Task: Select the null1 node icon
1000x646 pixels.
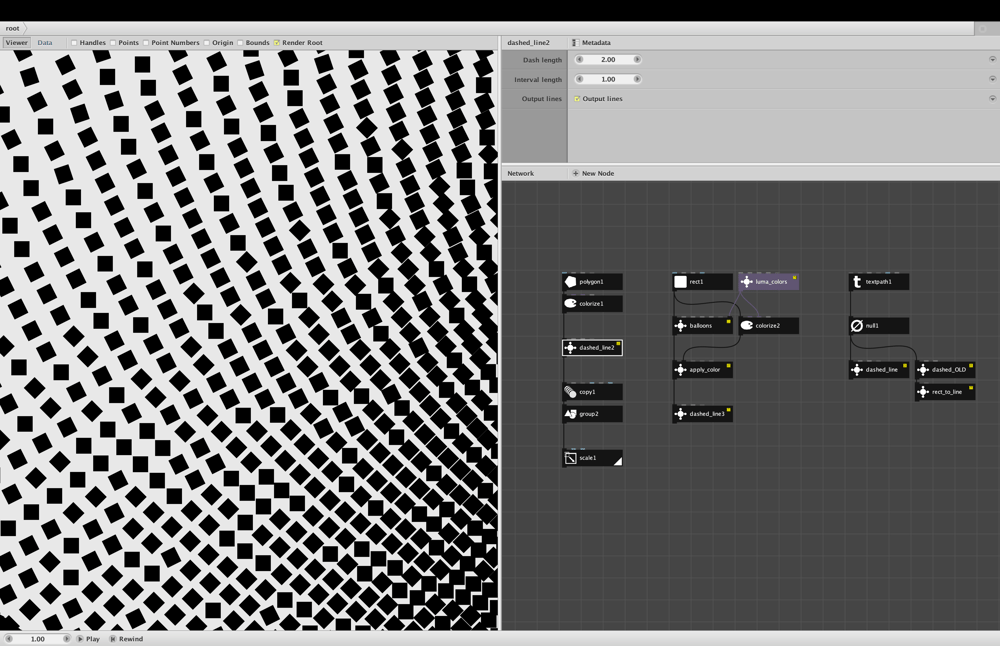Action: [857, 326]
